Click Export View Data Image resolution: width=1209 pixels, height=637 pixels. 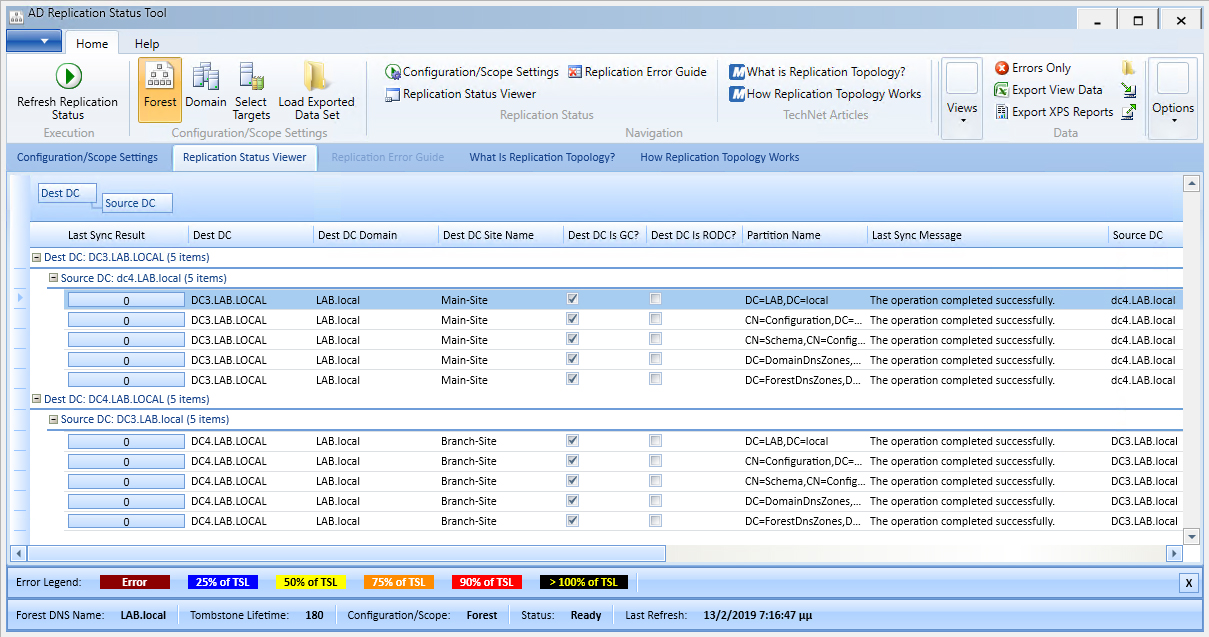(1048, 90)
